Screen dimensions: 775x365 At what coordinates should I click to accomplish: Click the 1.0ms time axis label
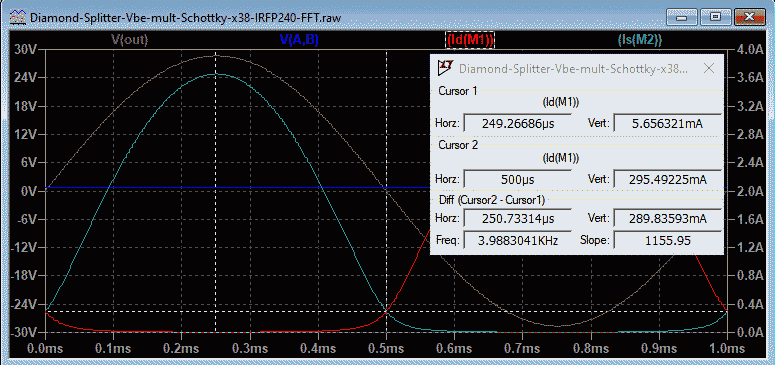click(x=727, y=349)
